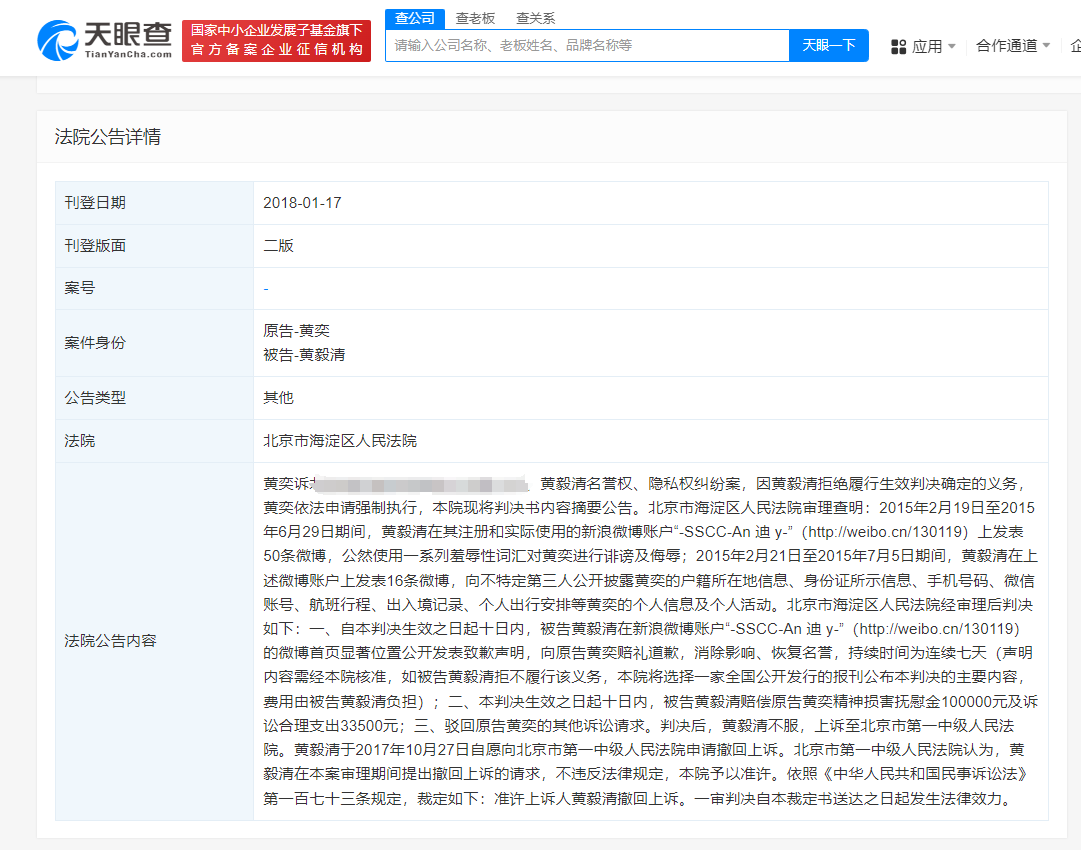Open the 应用 apps grid icon
Viewport: 1081px width, 850px height.
pyautogui.click(x=898, y=46)
